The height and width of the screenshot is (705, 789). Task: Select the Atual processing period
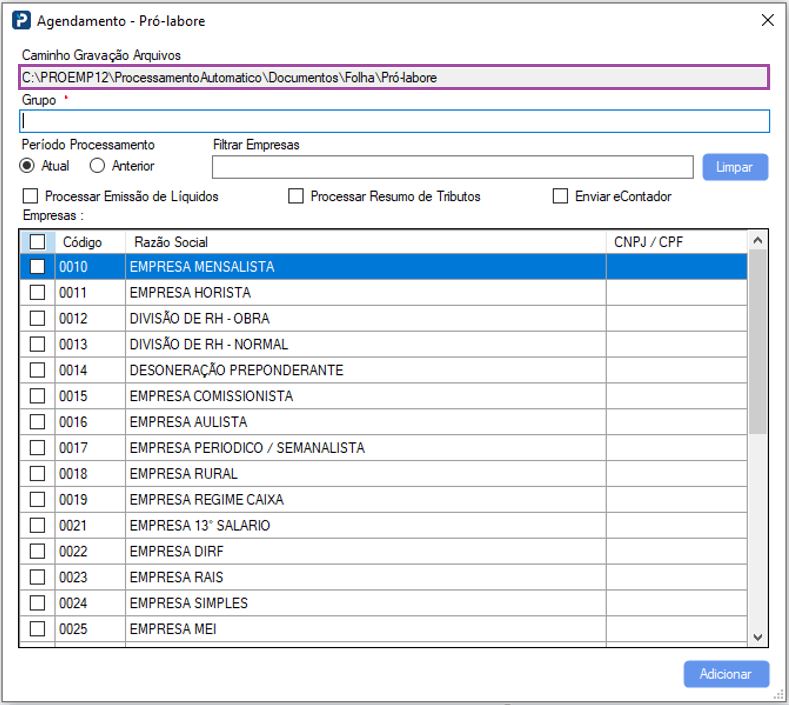[27, 166]
